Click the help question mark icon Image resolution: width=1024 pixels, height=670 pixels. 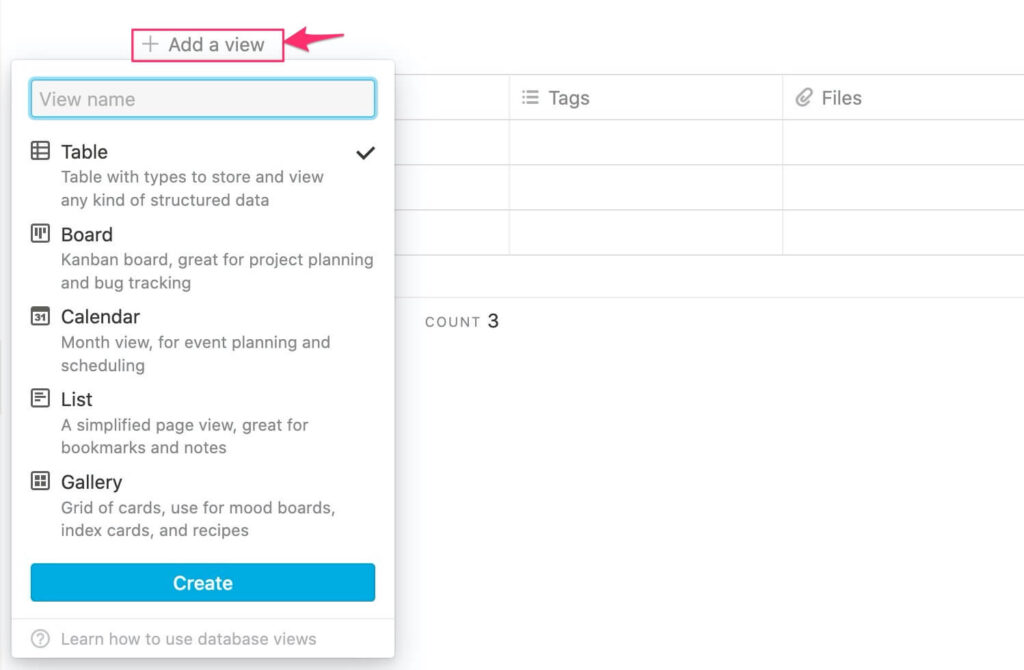point(40,639)
